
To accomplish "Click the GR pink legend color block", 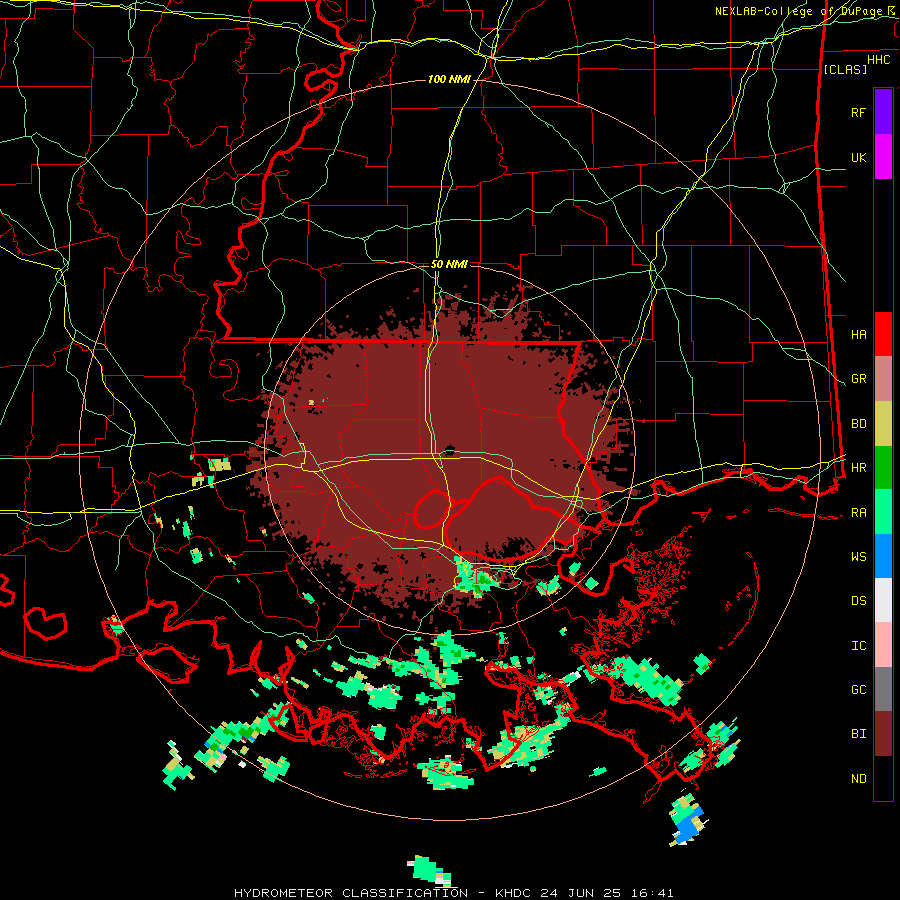I will coord(883,379).
